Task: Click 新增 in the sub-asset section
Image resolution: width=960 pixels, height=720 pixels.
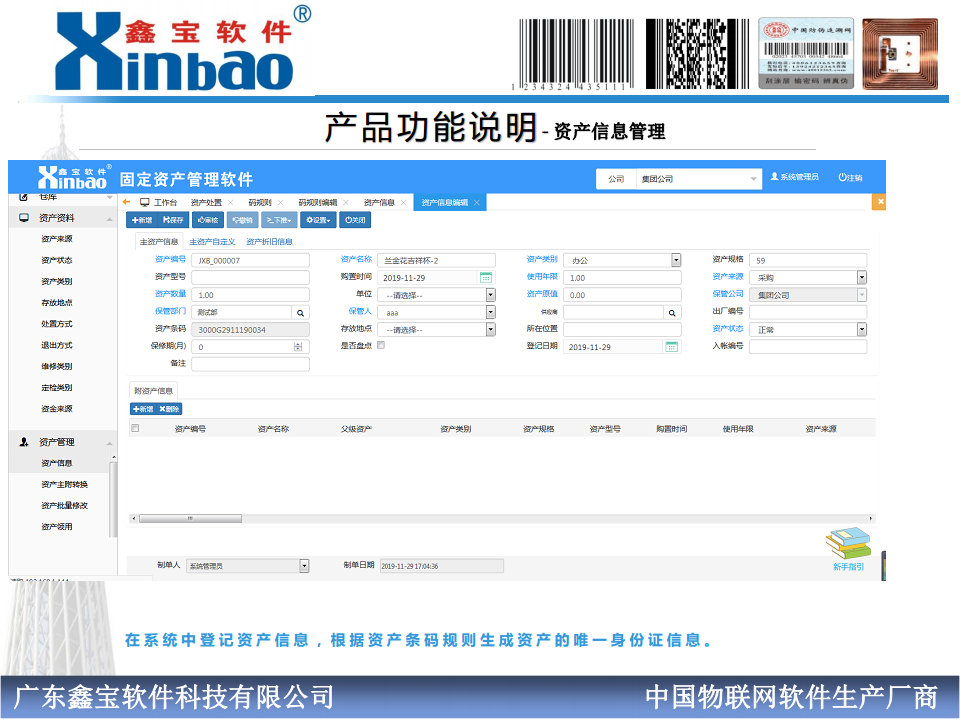Action: (143, 409)
